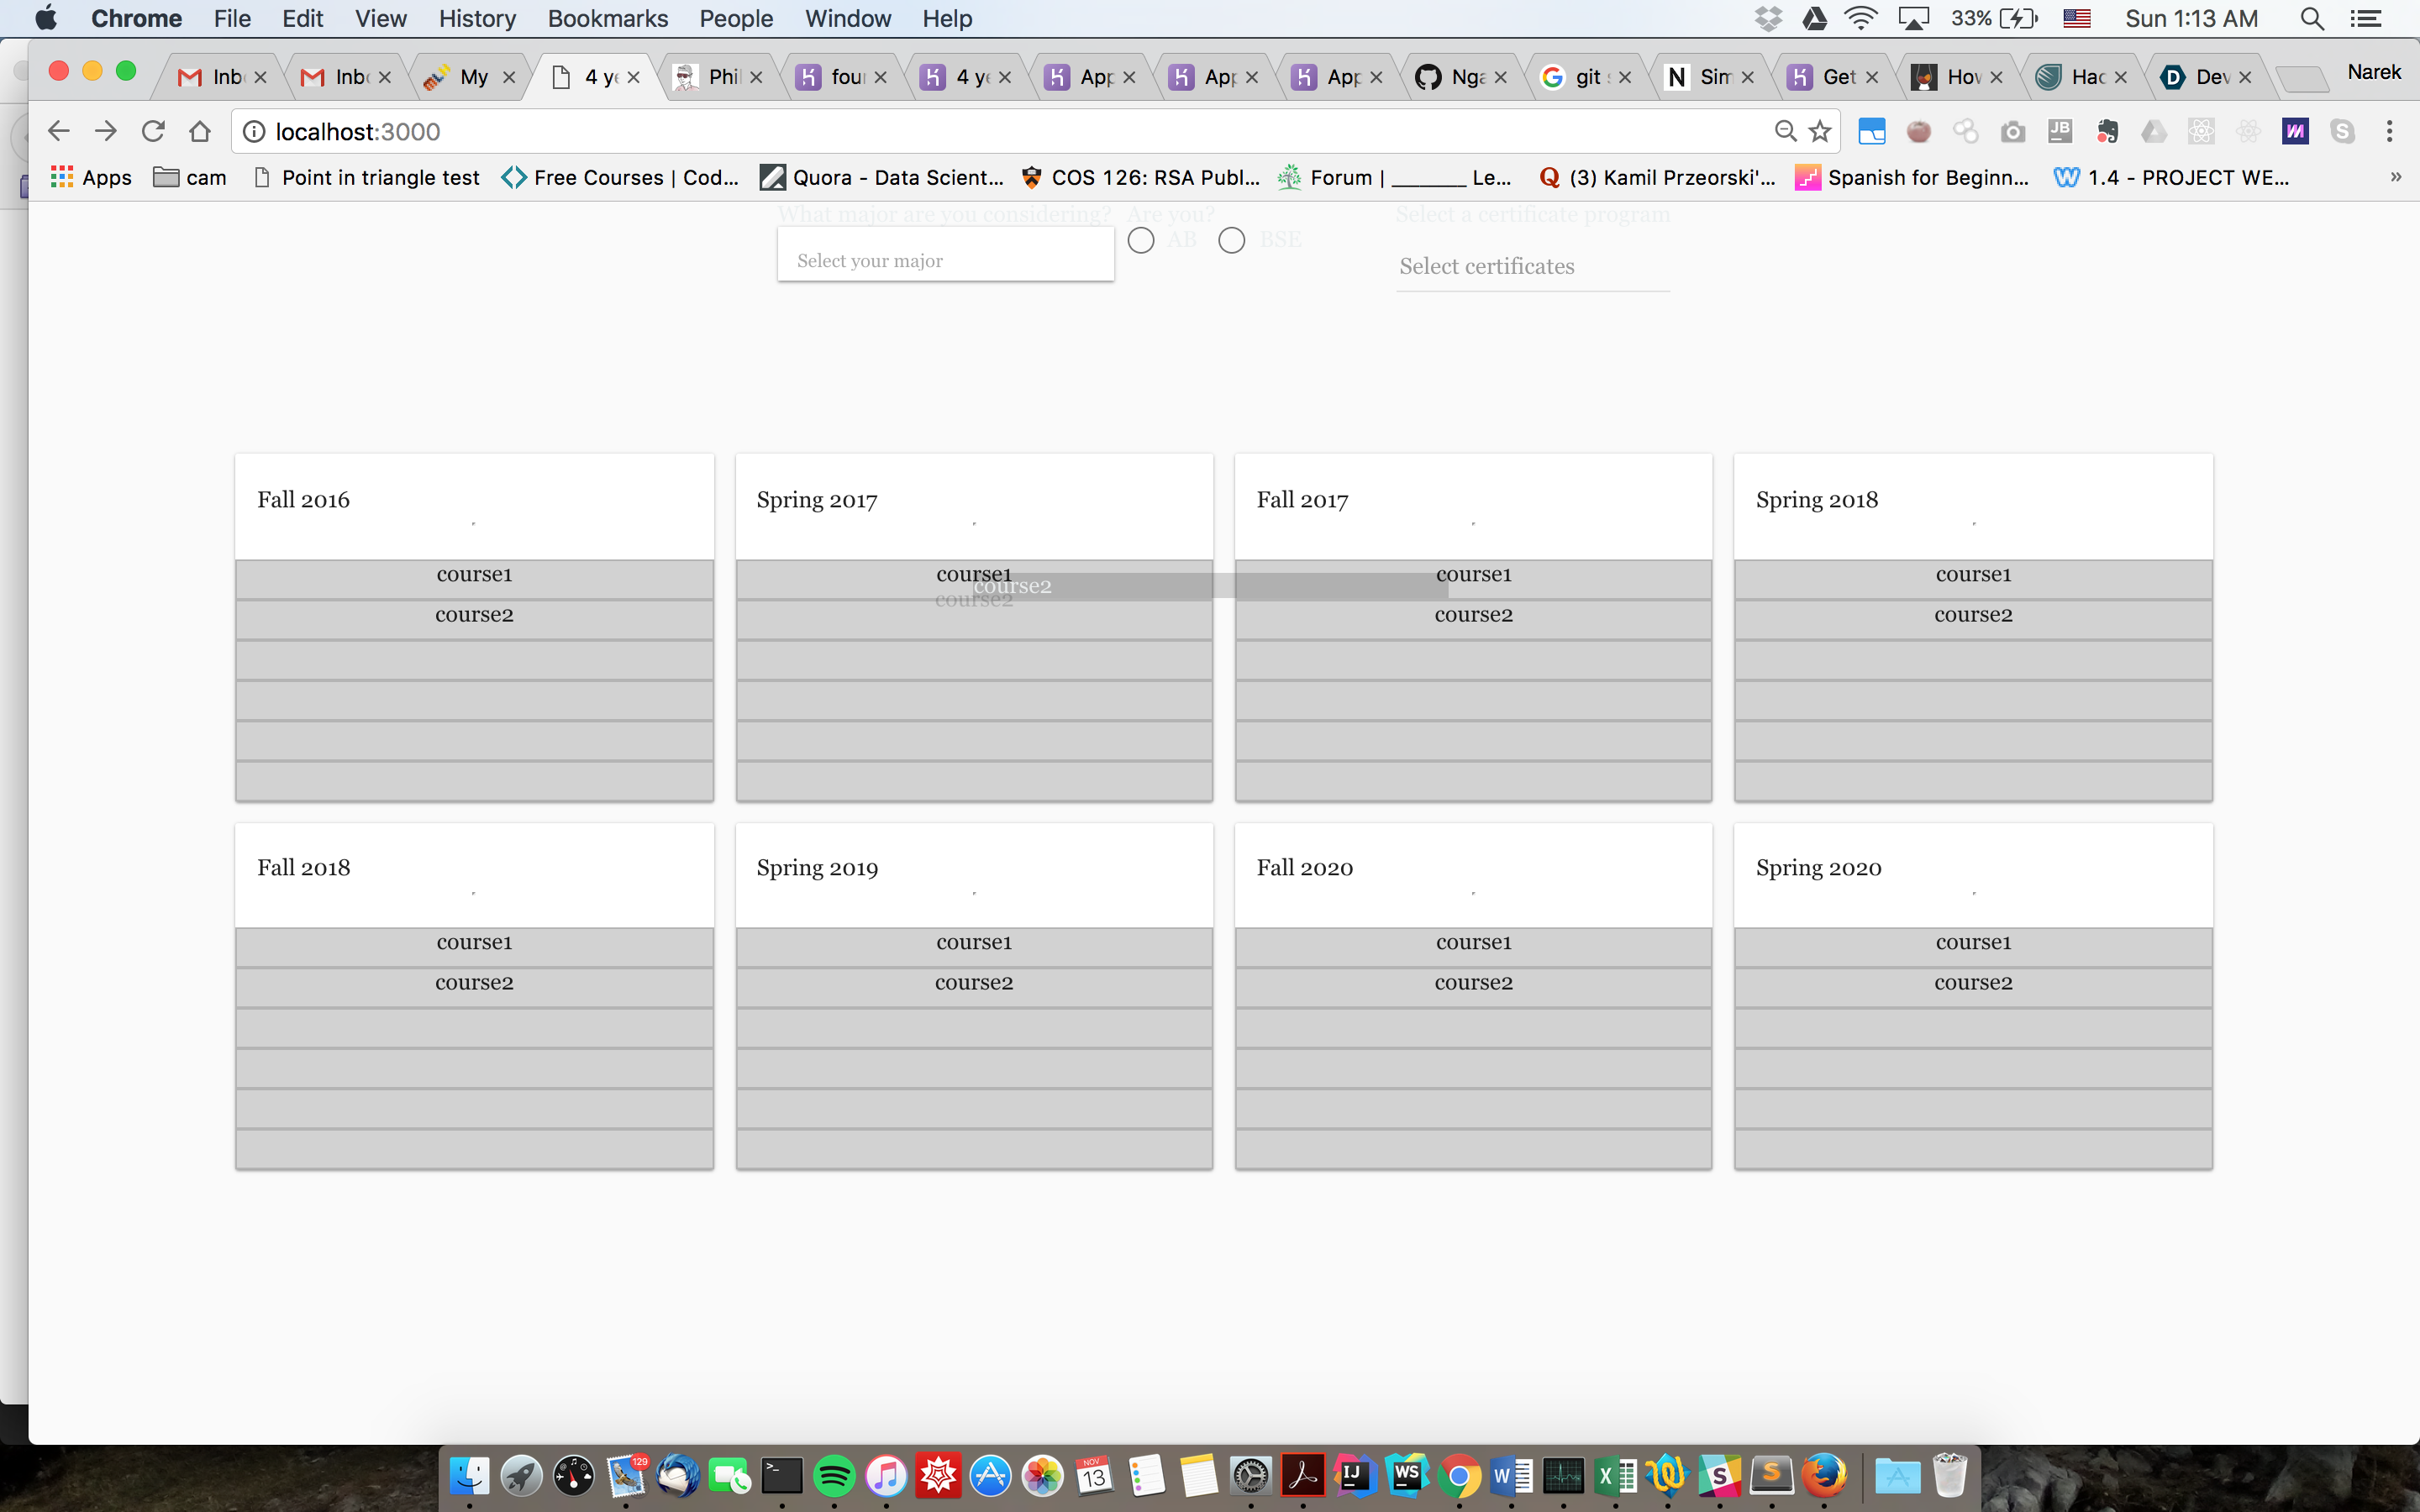This screenshot has width=2420, height=1512.
Task: Open Spotify from the dock
Action: tap(834, 1476)
